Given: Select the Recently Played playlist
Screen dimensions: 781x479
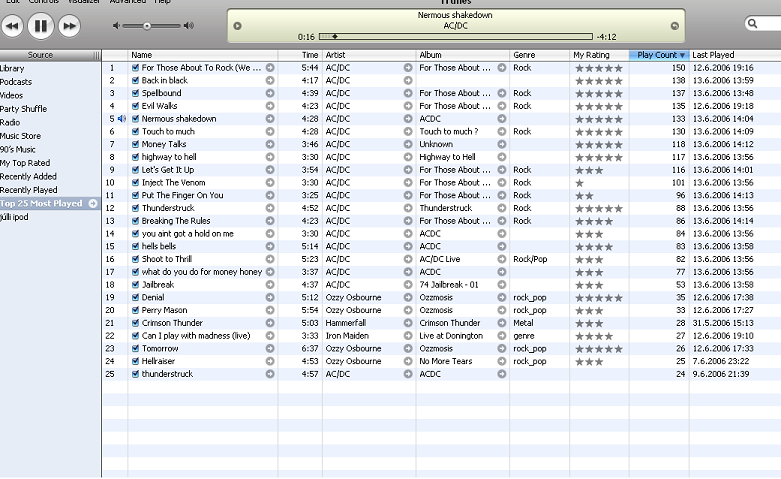Looking at the screenshot, I should click(28, 190).
